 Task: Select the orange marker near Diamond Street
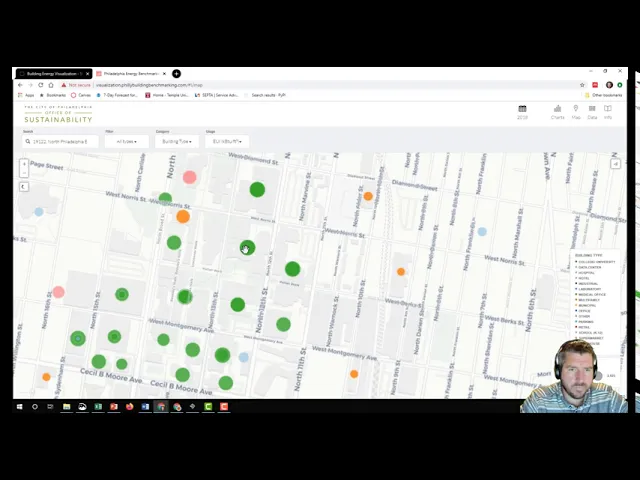[368, 196]
